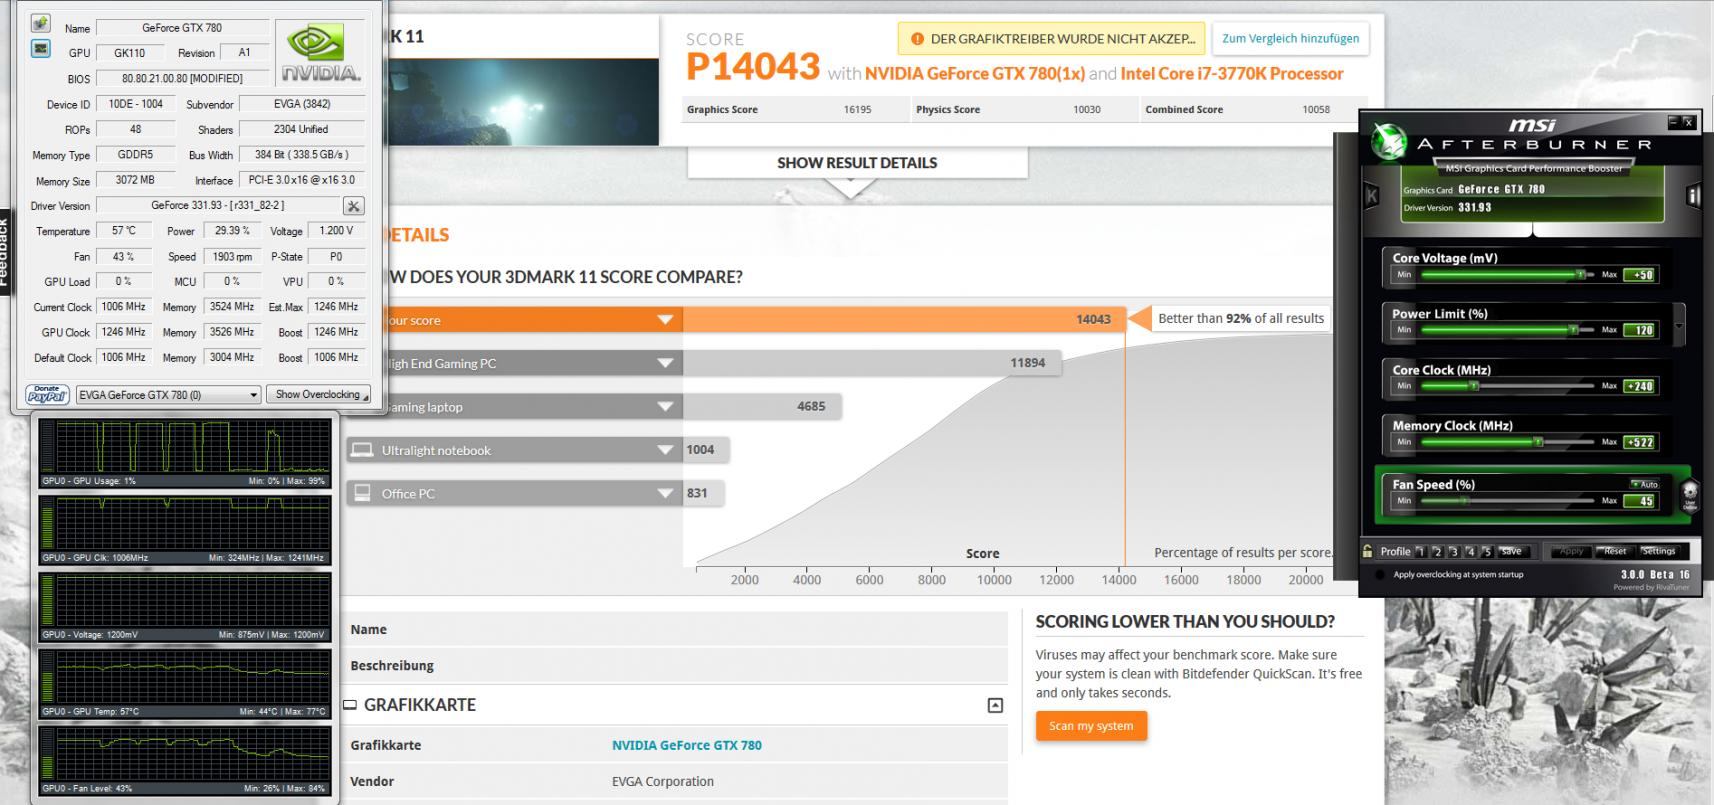1714x805 pixels.
Task: Click the 3DMark benchmark thumbnail image
Action: (x=522, y=102)
